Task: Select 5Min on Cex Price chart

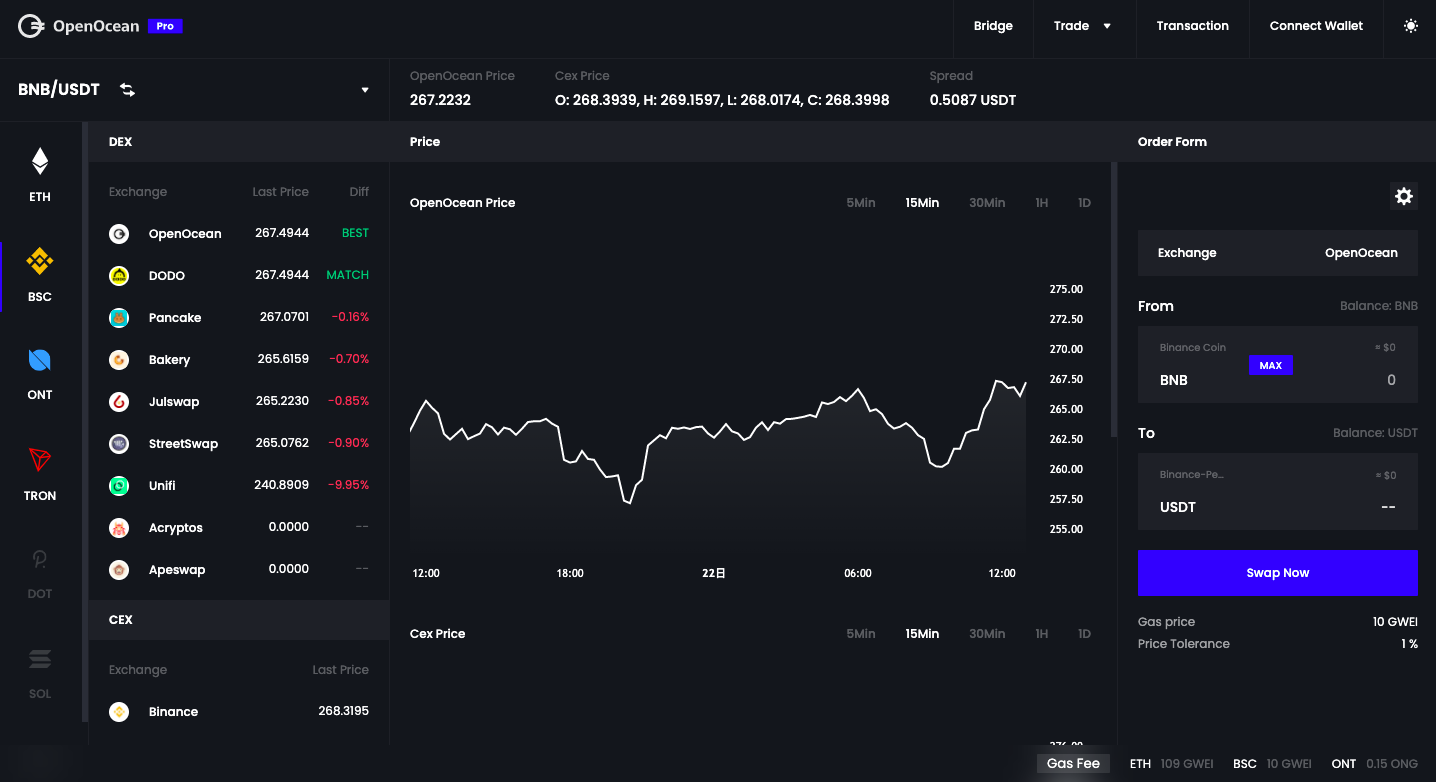Action: tap(860, 634)
